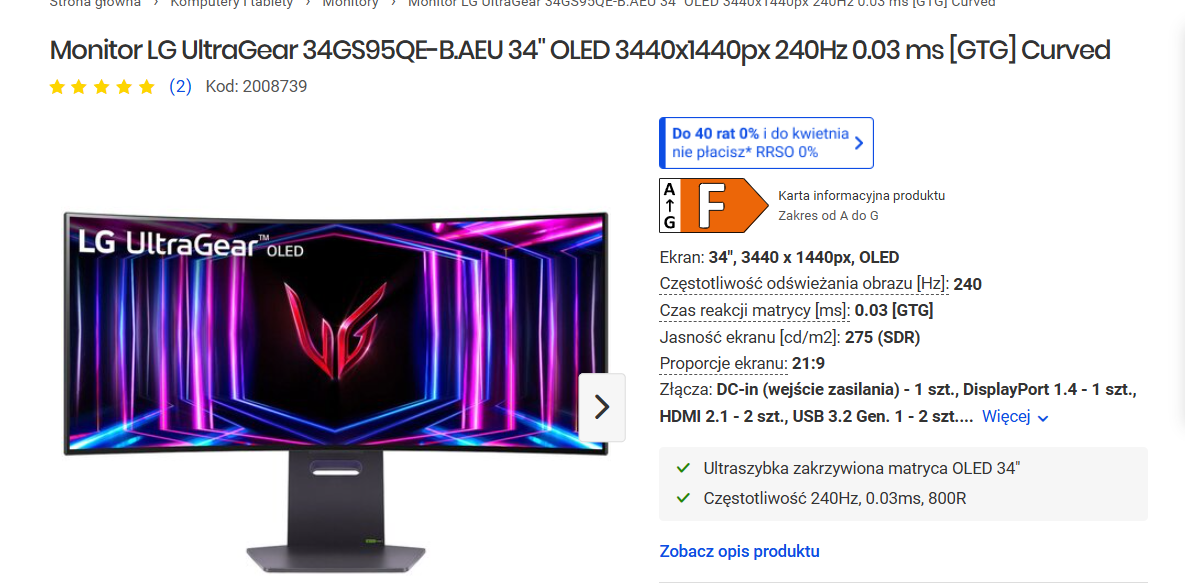Viewport: 1185px width, 583px height.
Task: Go to Komputery i tablety breadcrumb
Action: pyautogui.click(x=231, y=3)
